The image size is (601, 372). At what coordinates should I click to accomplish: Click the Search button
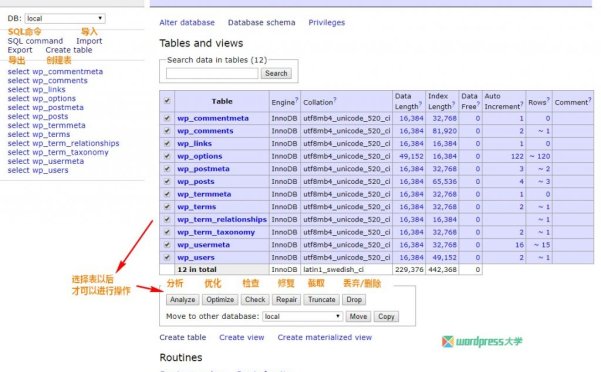[276, 73]
